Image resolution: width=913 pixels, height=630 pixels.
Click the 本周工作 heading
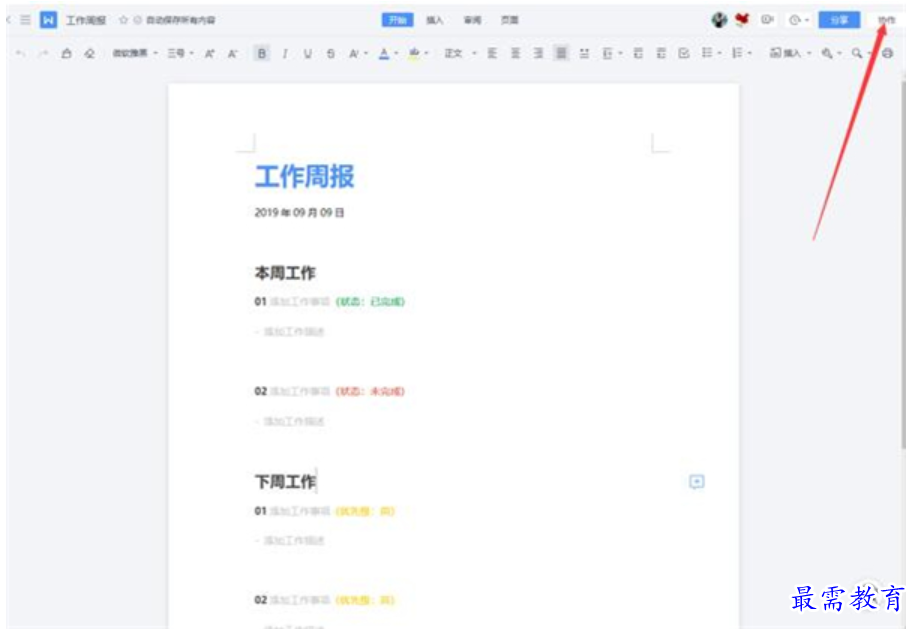coord(285,273)
